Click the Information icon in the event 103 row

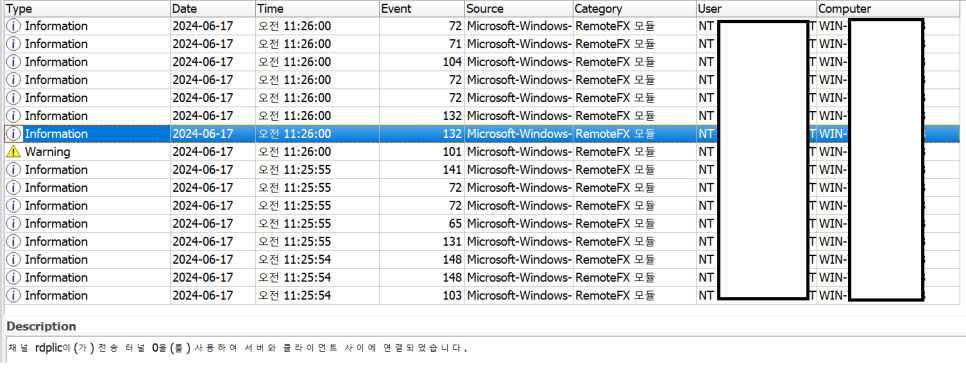(14, 295)
